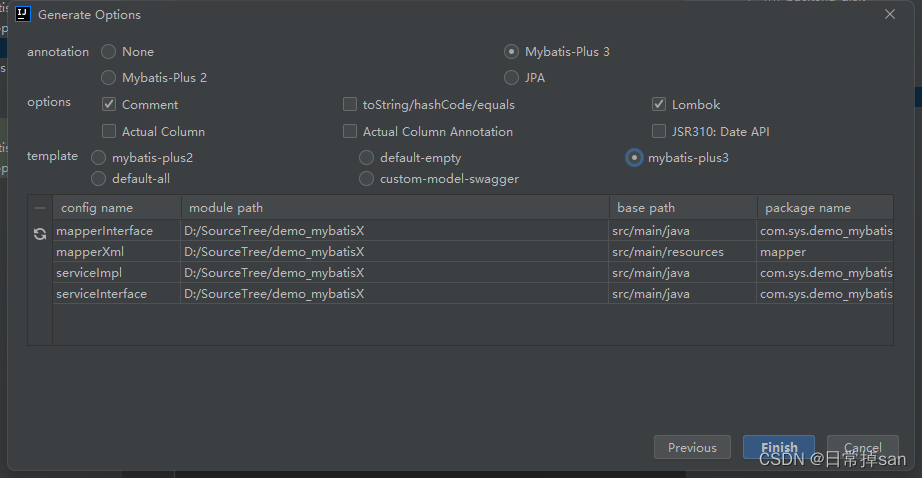
Task: Select the Mybatis-Plus 2 annotation option
Action: tap(108, 78)
